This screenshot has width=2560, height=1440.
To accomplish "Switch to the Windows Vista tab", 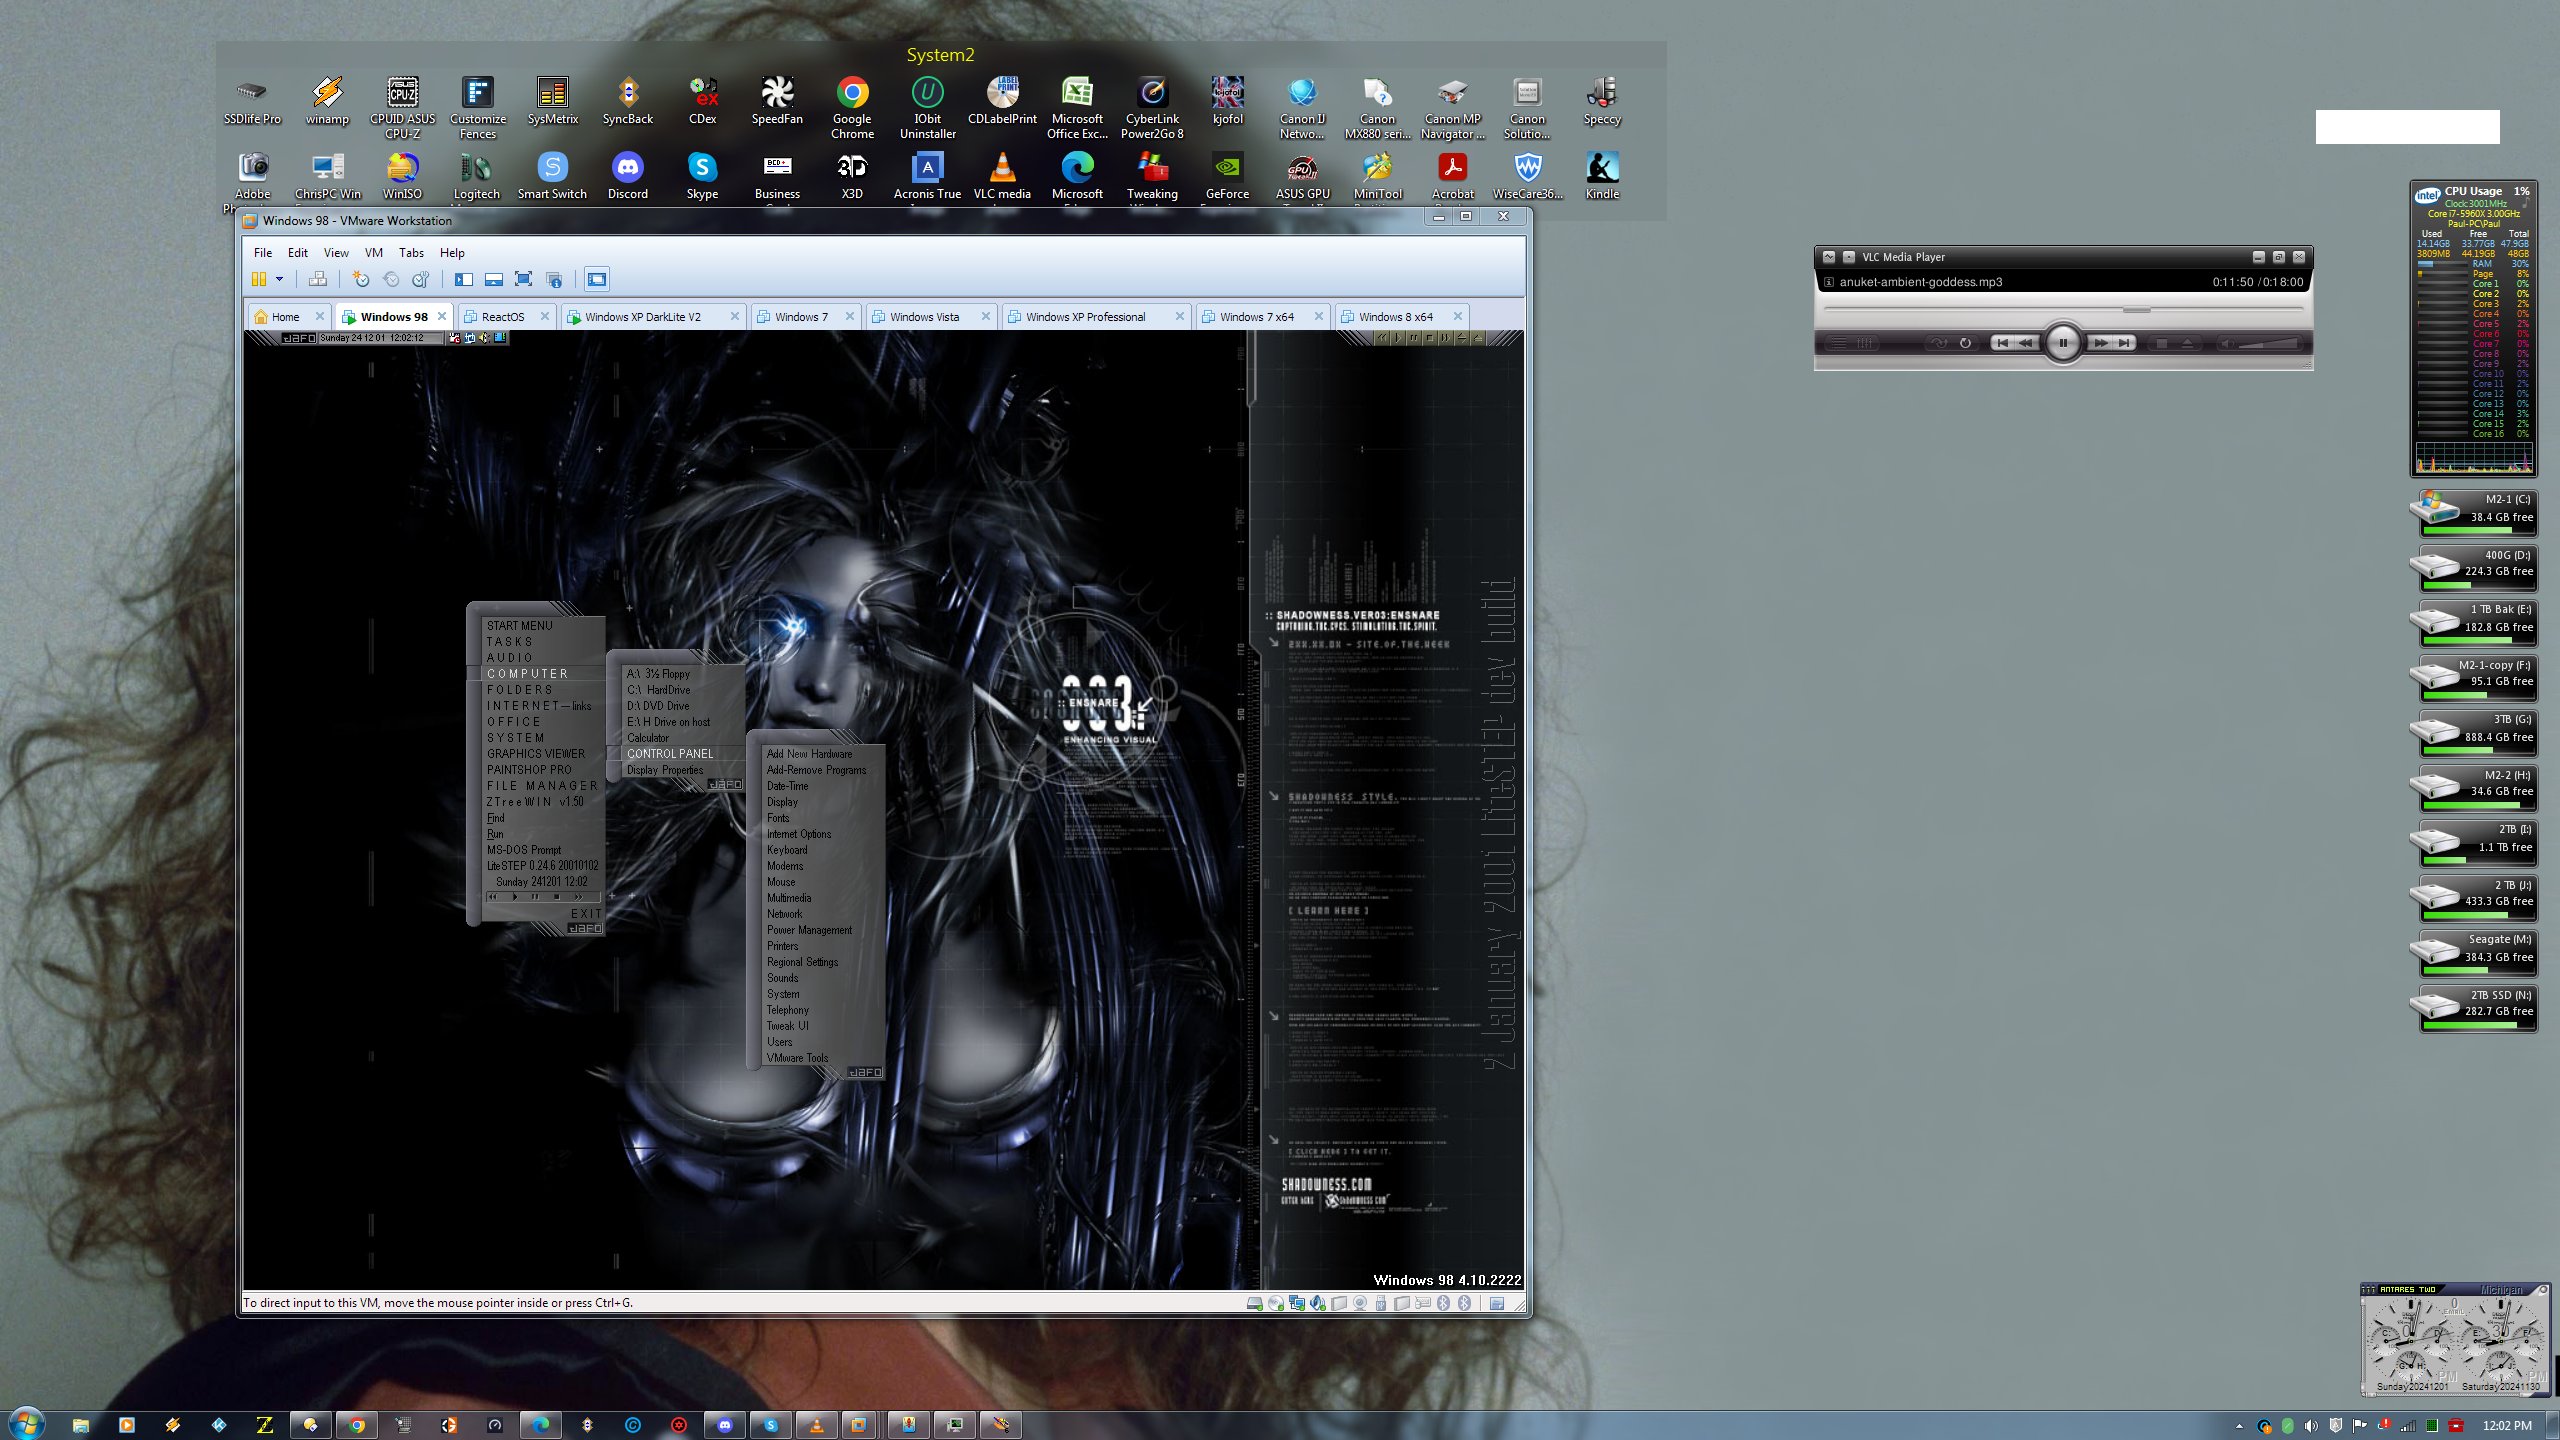I will click(x=925, y=317).
